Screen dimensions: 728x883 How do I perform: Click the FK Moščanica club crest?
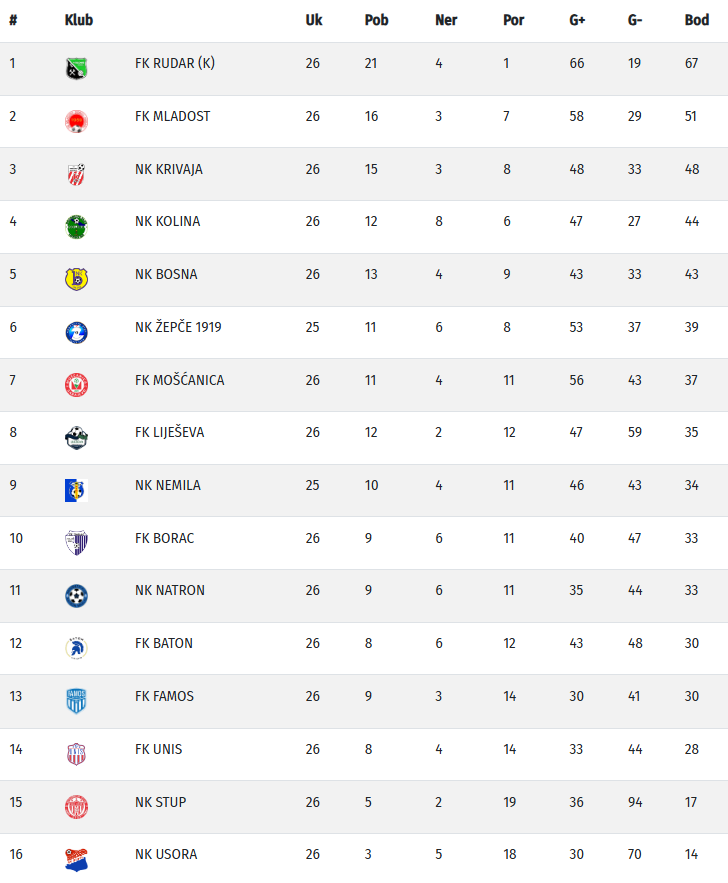76,385
